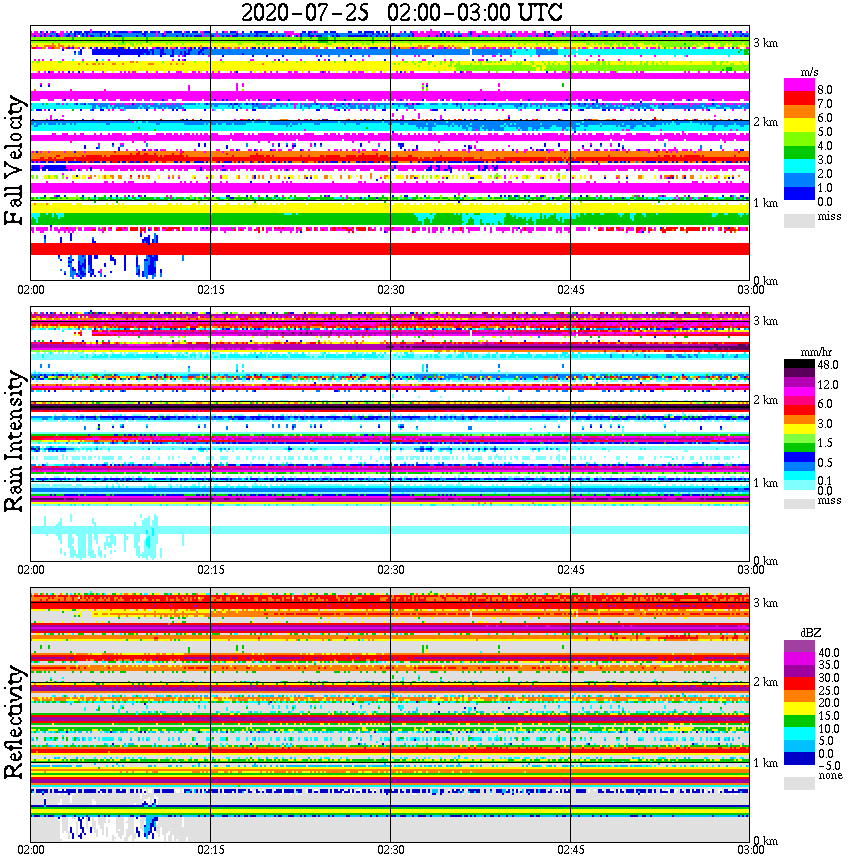Screen dimensions: 850x868
Task: Select the grey none swatch in dBZ legend
Action: tap(799, 783)
